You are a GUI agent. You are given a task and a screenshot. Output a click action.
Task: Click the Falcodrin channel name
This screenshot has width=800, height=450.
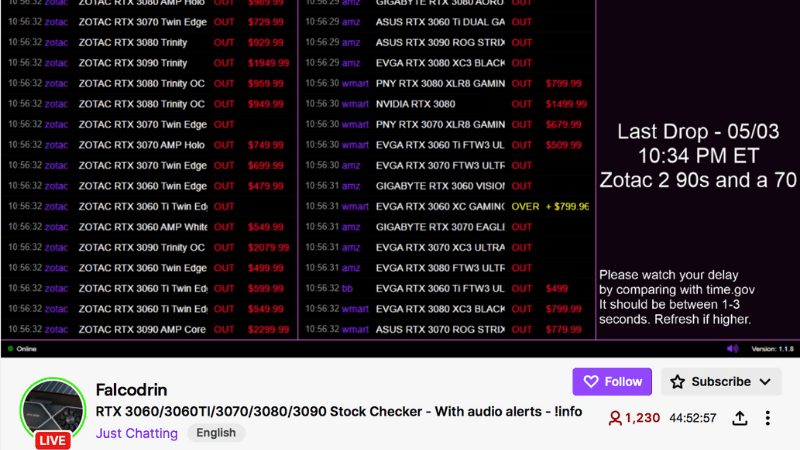131,389
